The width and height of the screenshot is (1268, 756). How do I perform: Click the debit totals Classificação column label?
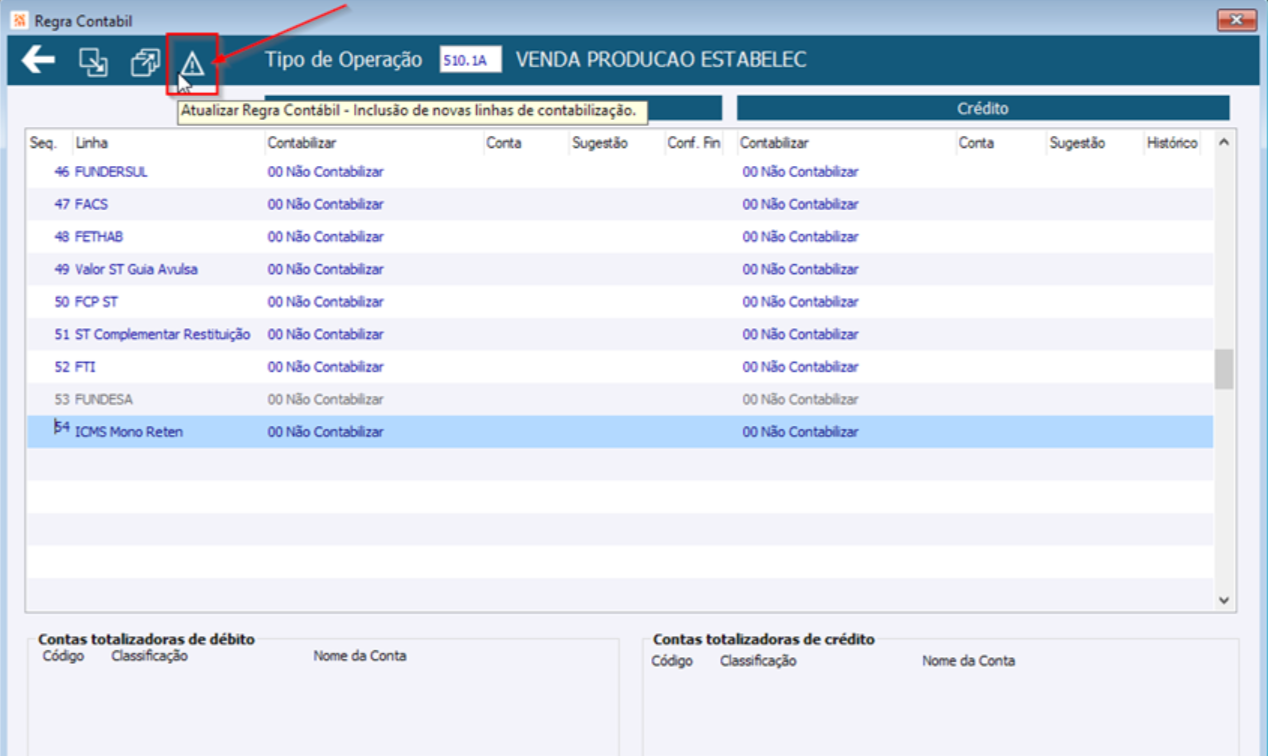(x=149, y=656)
